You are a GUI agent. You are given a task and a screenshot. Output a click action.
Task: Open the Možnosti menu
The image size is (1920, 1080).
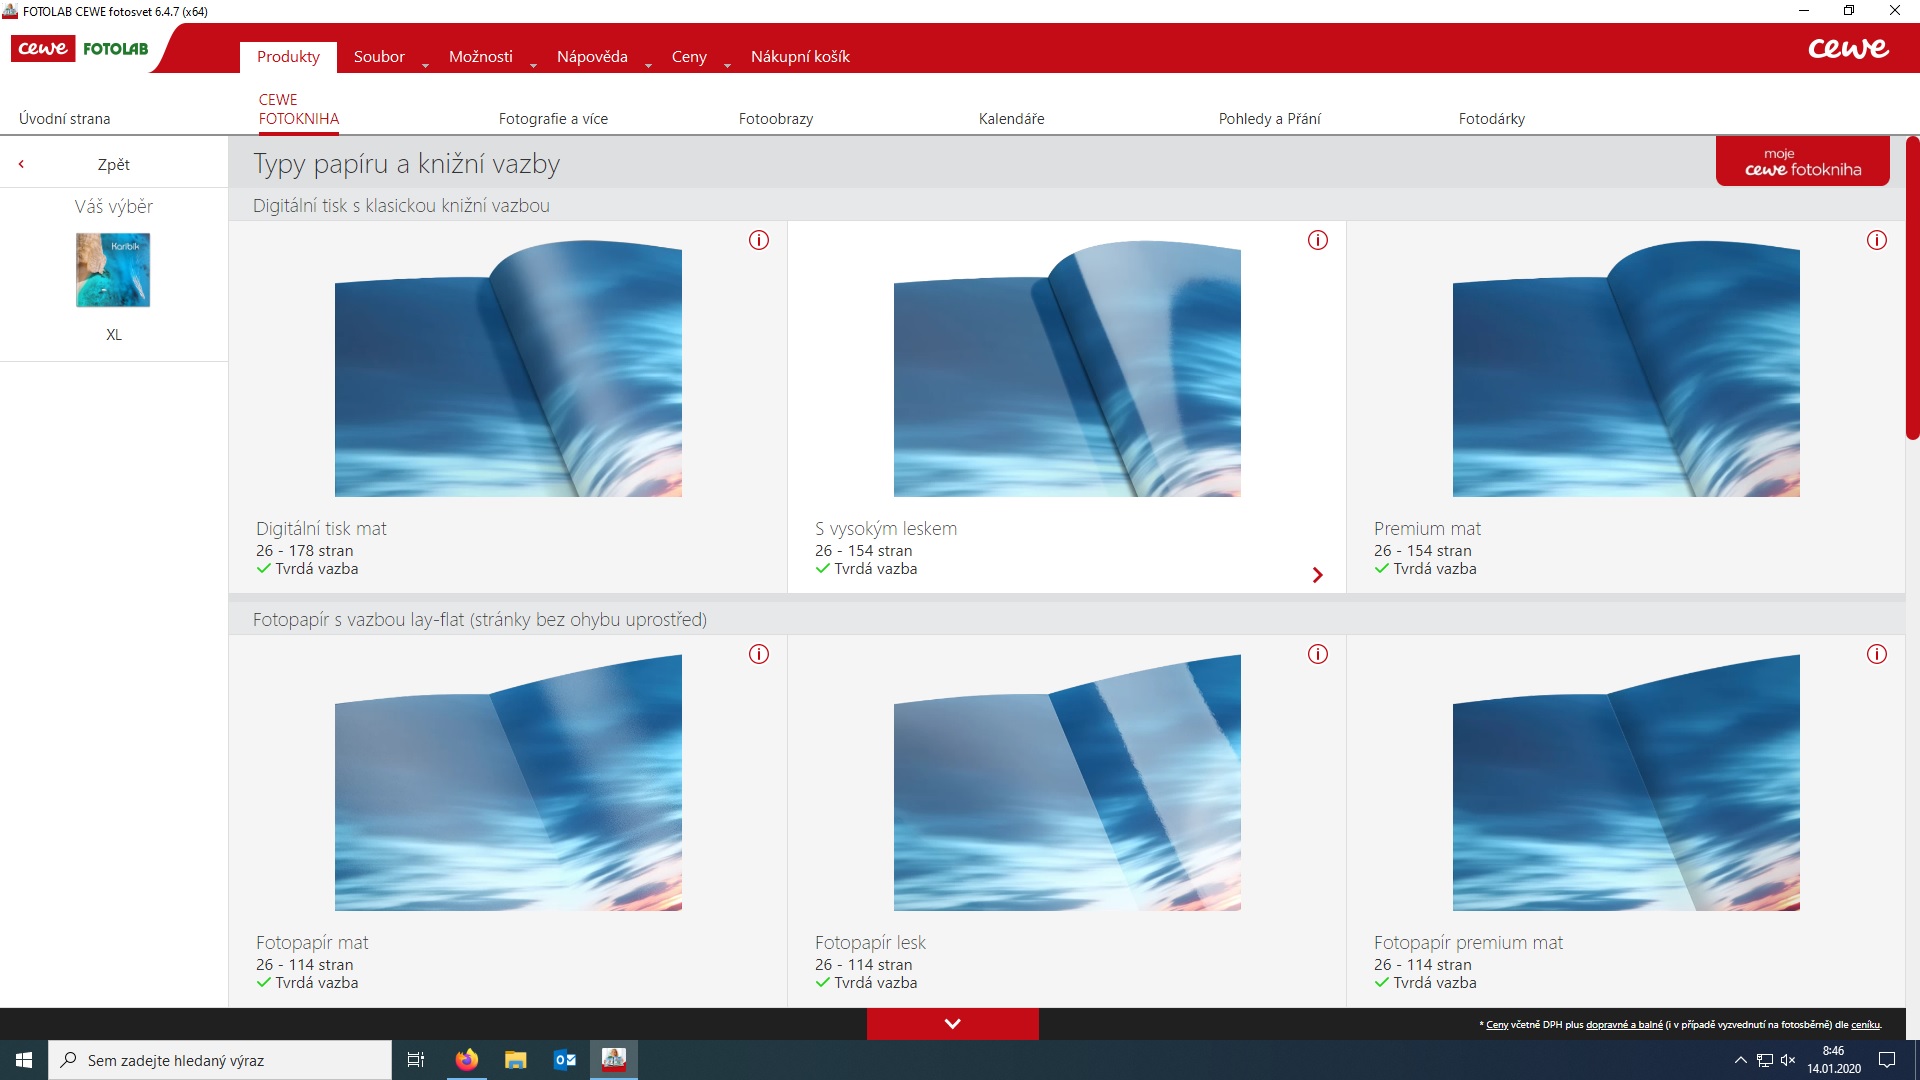481,57
